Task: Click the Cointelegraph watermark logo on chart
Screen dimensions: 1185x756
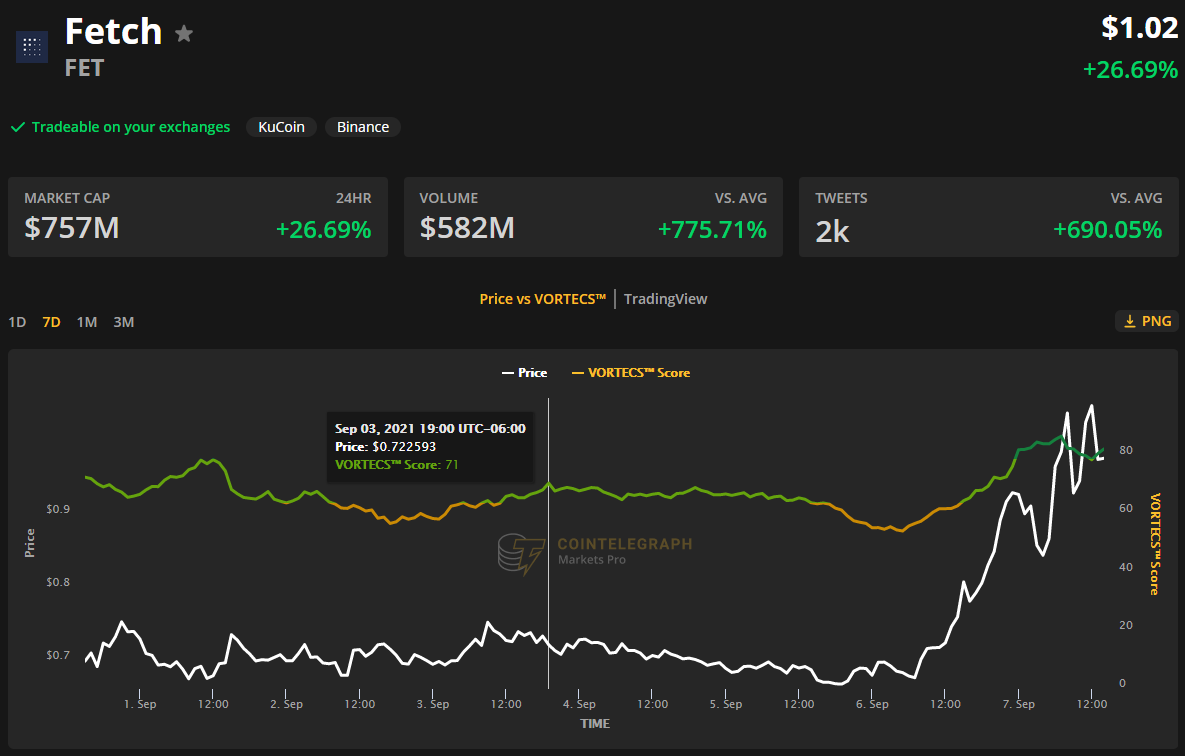Action: 521,554
